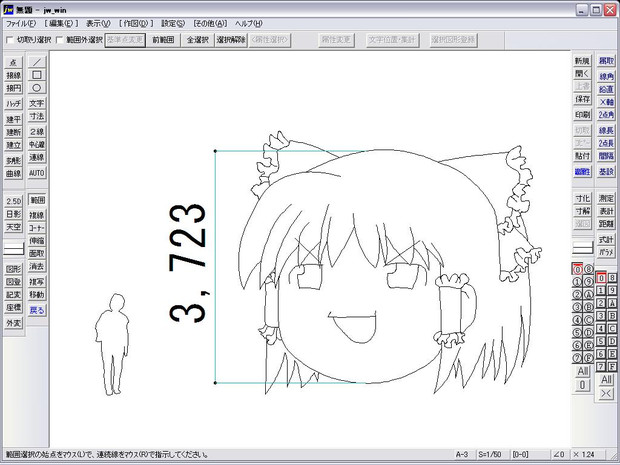
Task: Select the 曲線 curve tool
Action: (13, 174)
